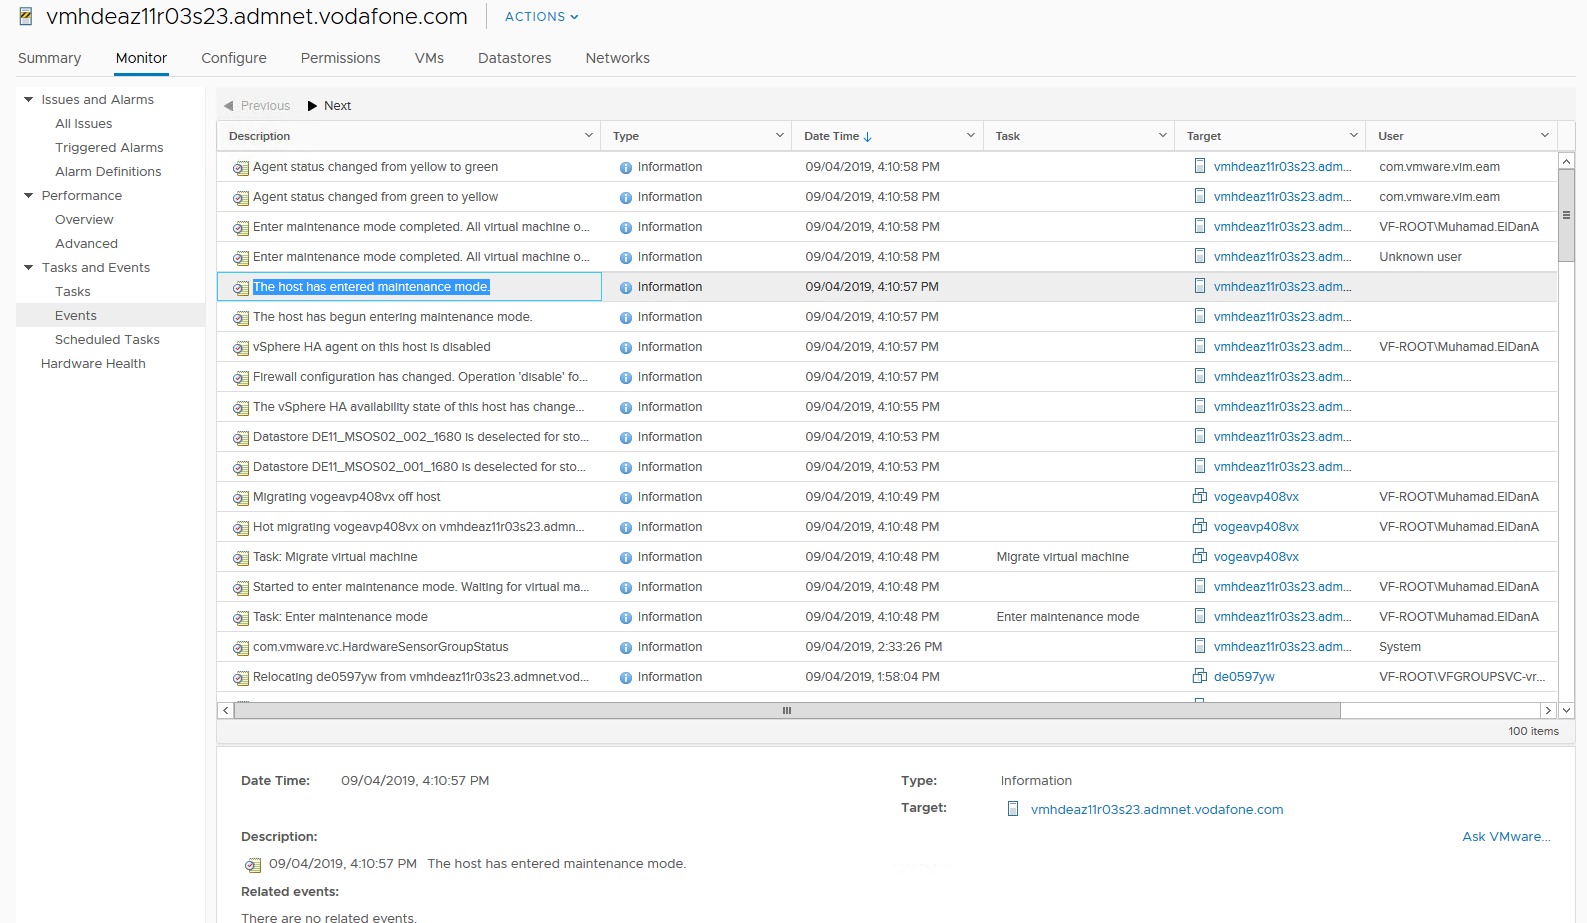Click the host icon beside the hostname title
The width and height of the screenshot is (1587, 923).
26,16
